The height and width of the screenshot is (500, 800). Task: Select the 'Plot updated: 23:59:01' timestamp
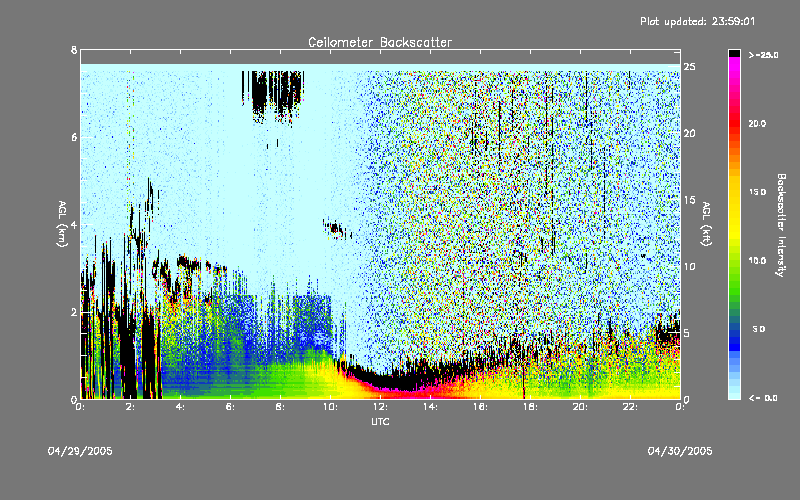click(697, 21)
